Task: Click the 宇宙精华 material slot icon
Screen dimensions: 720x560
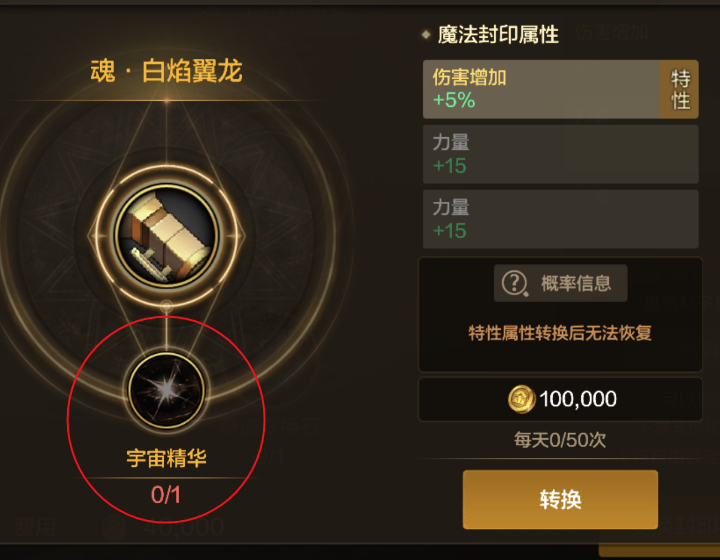Action: [x=166, y=390]
